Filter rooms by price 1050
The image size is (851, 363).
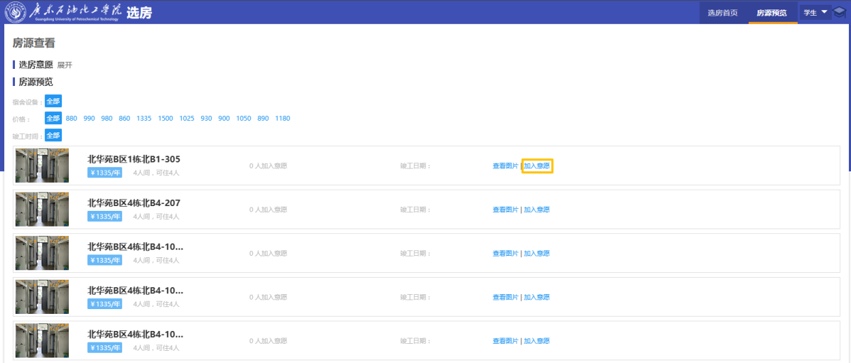tap(244, 118)
